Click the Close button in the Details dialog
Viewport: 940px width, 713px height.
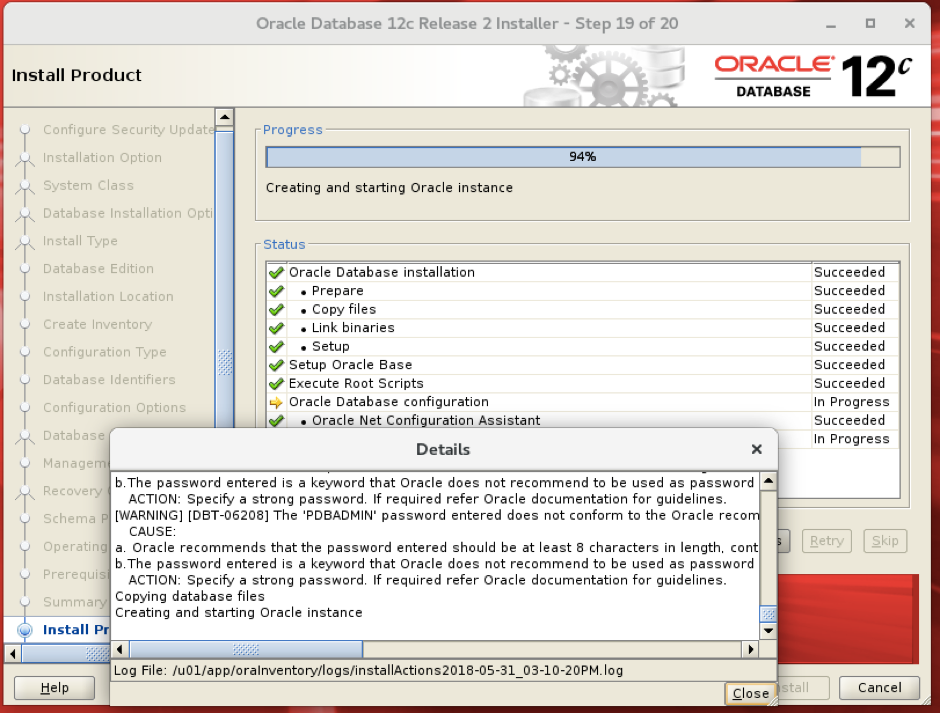click(749, 693)
